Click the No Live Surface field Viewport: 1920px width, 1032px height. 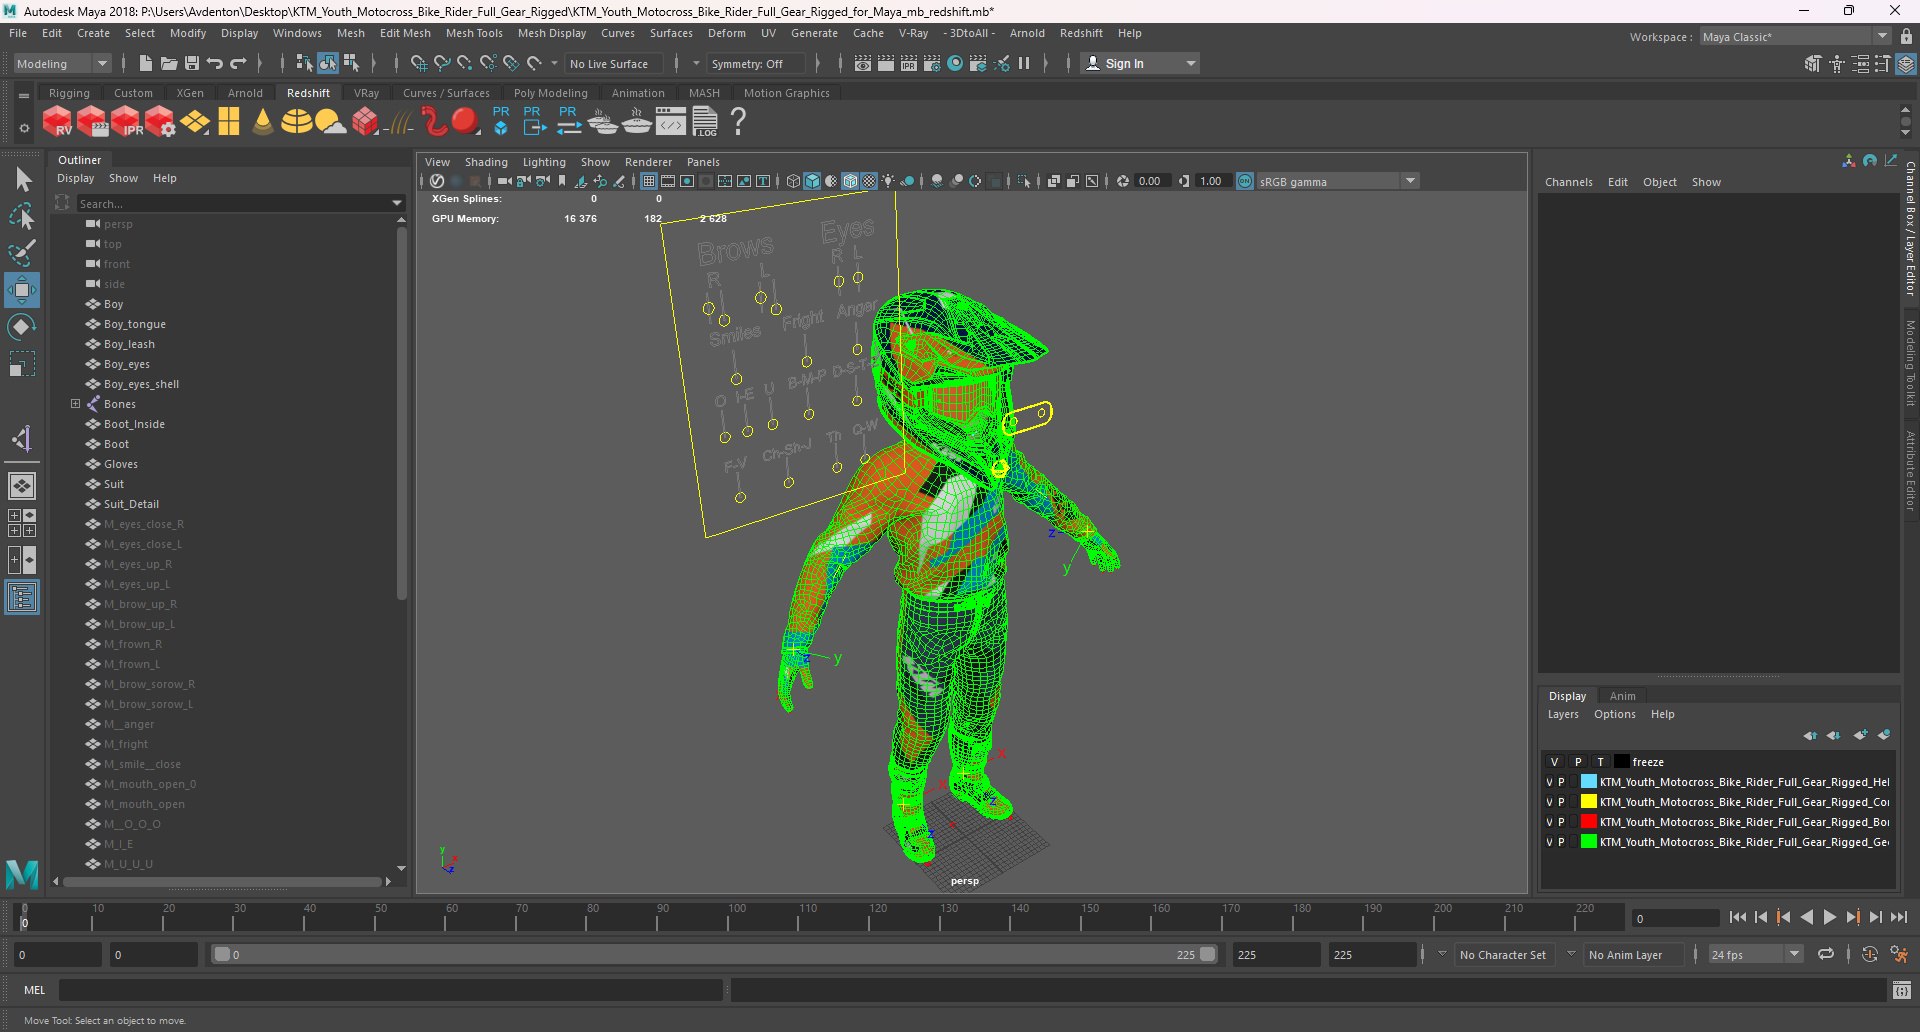(615, 63)
